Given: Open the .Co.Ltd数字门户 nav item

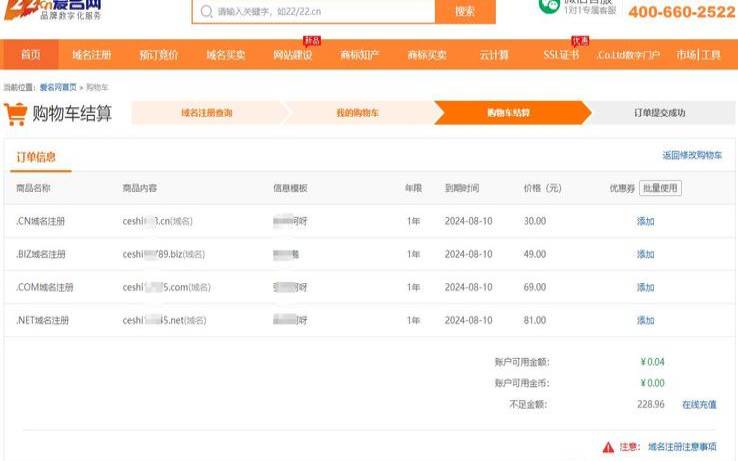Looking at the screenshot, I should click(x=628, y=55).
